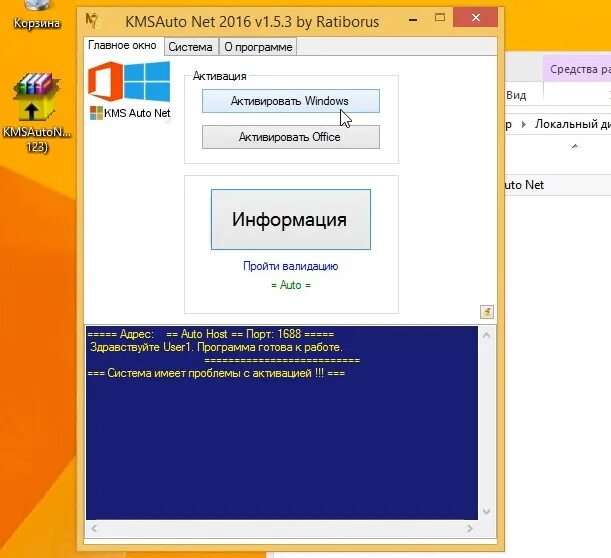Click the 'Система имеет проблемы с активацией' log line
611x558 pixels.
pyautogui.click(x=216, y=373)
